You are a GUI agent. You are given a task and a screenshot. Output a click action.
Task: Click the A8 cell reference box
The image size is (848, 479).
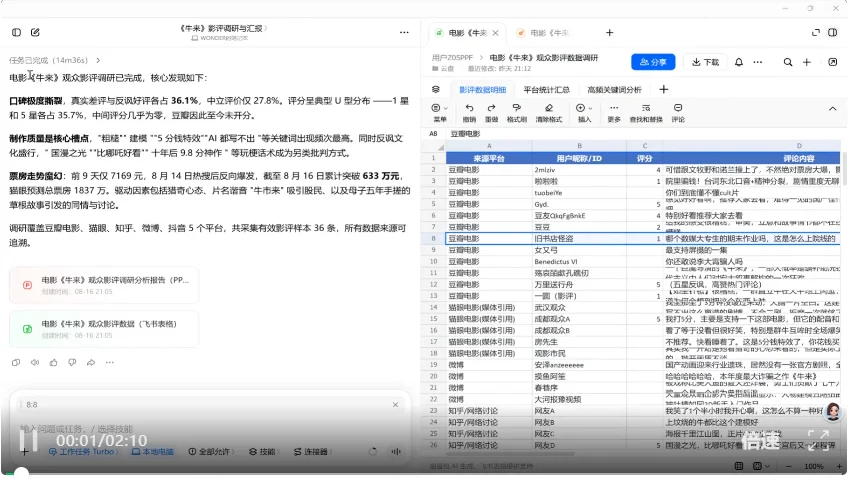point(434,134)
